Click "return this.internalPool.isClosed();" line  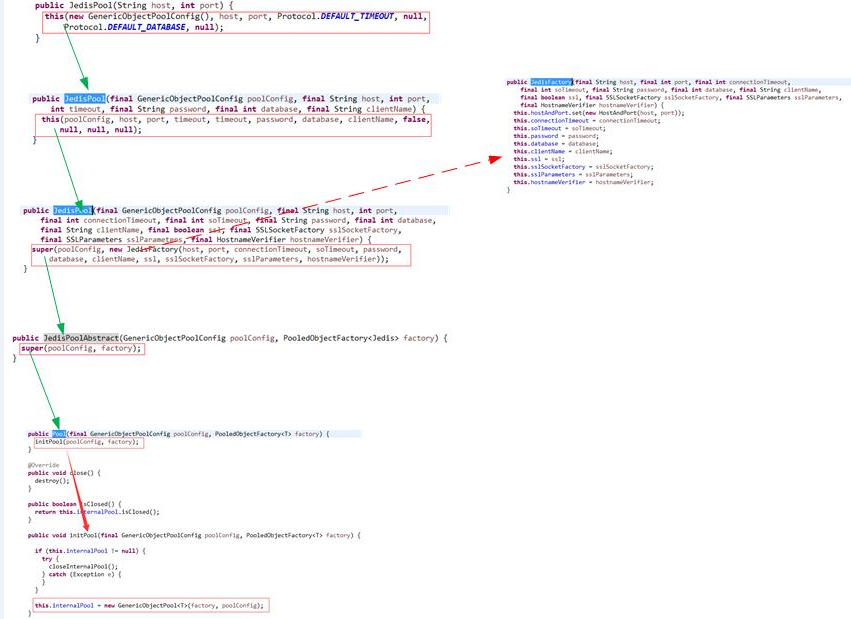97,512
